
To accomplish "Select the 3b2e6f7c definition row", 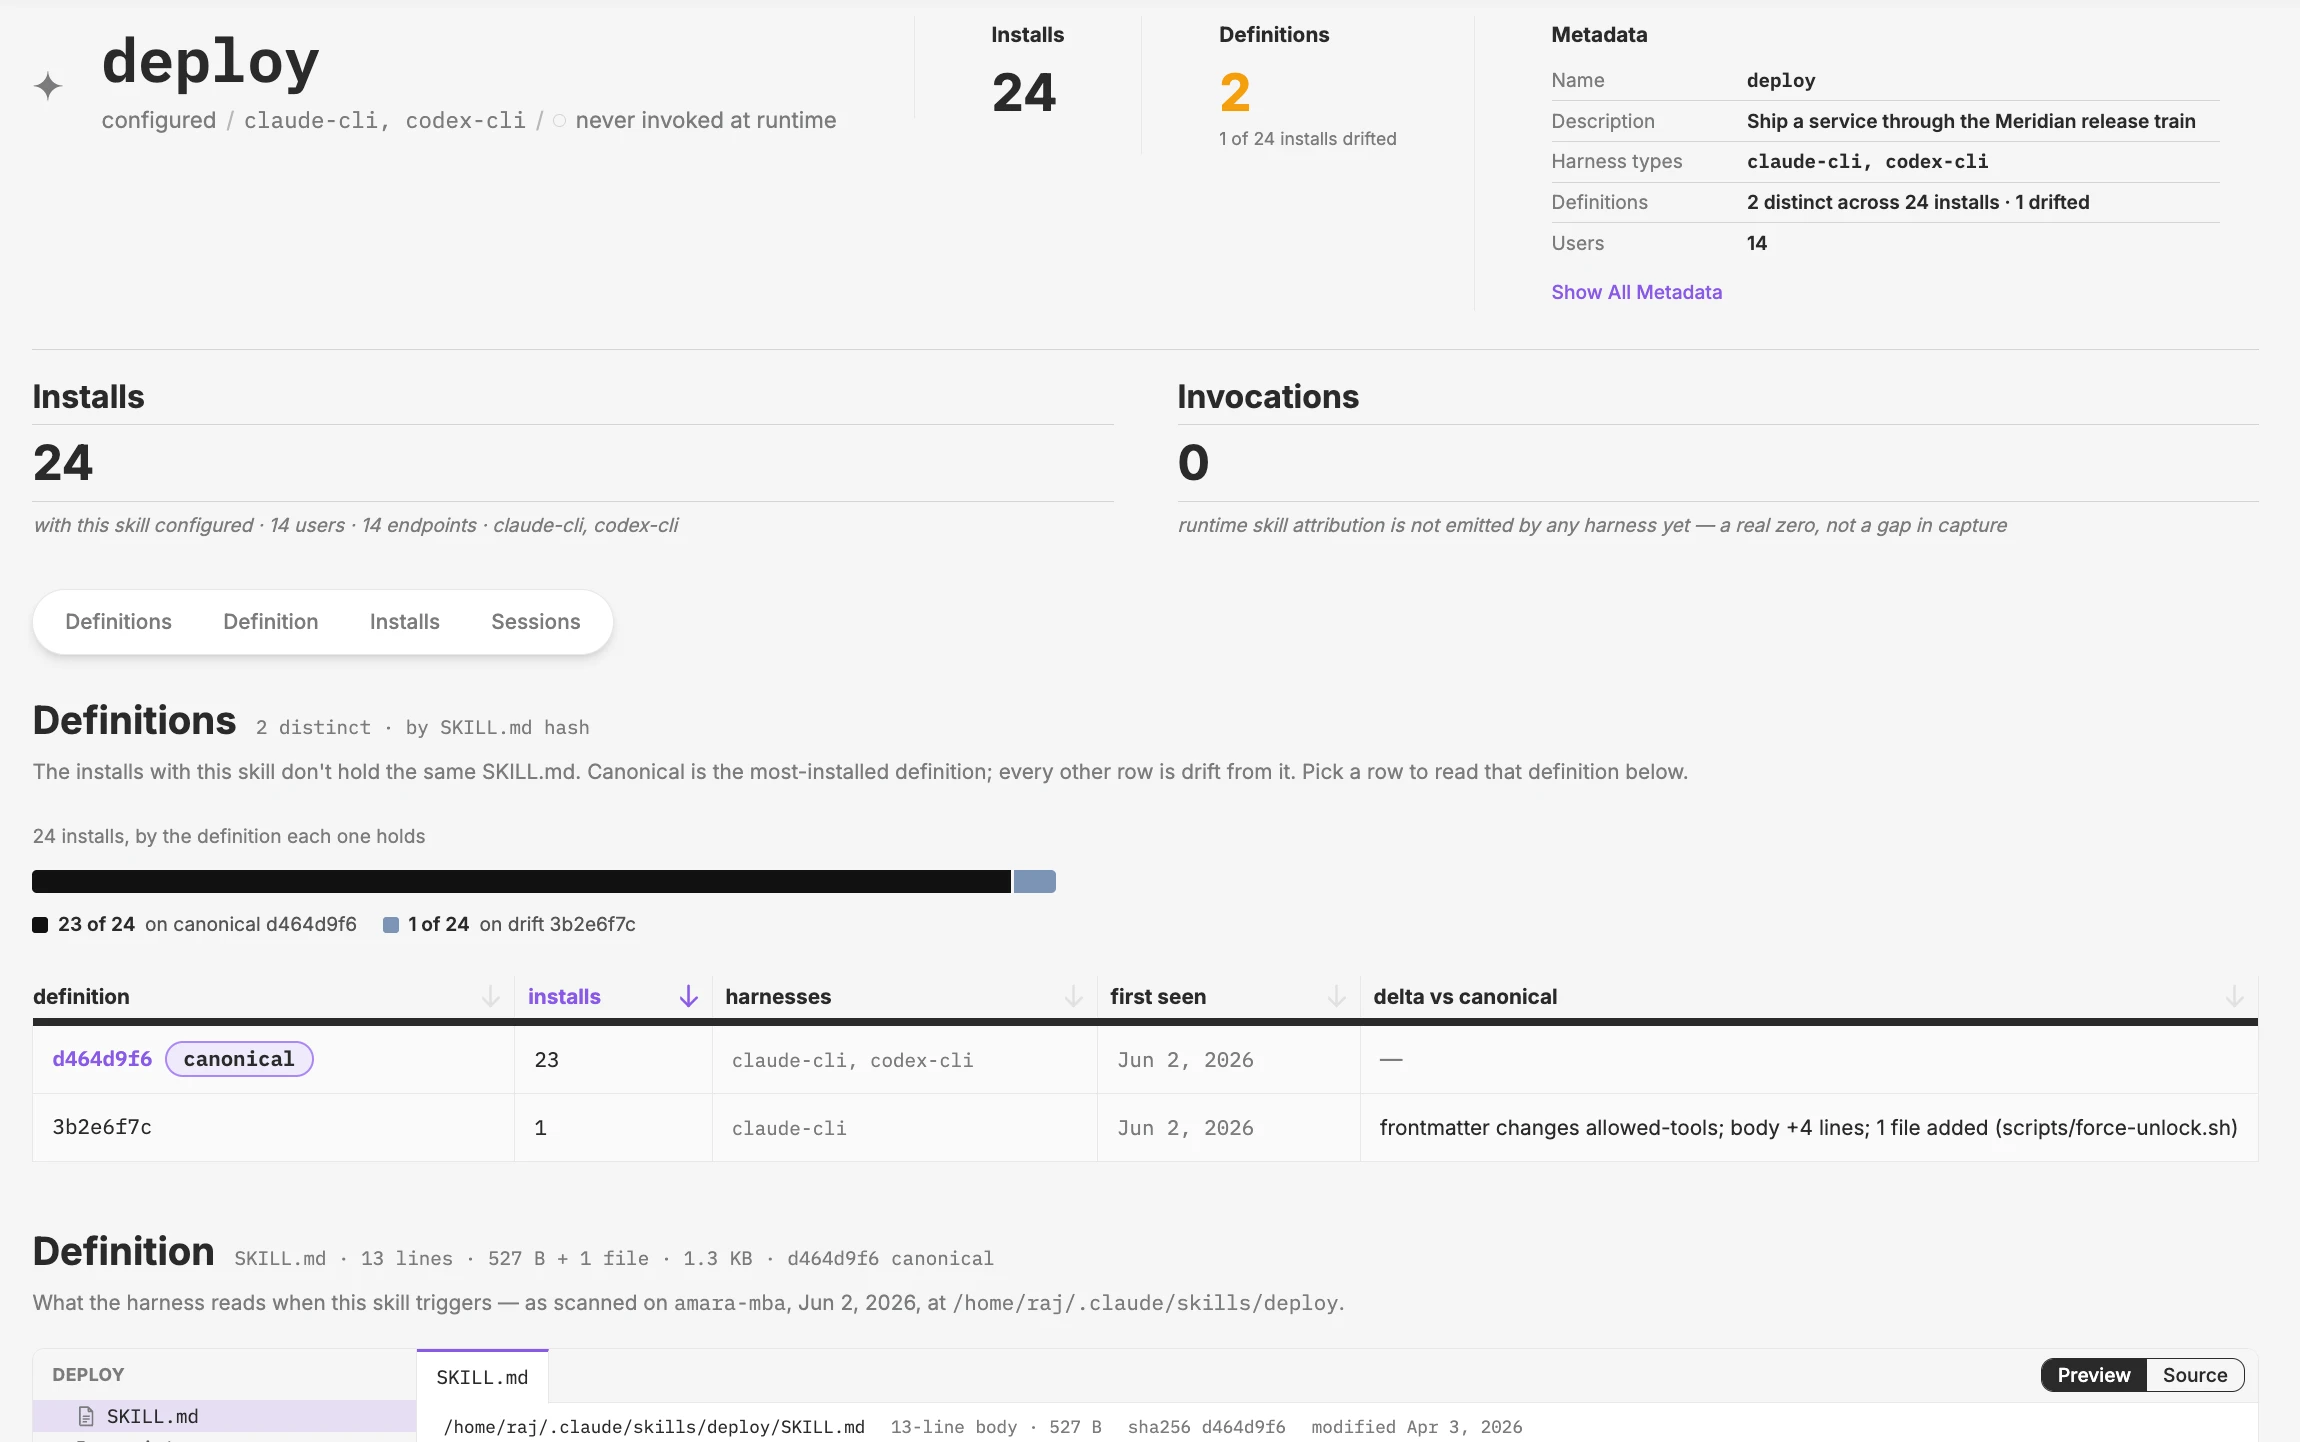I will pos(1145,1128).
